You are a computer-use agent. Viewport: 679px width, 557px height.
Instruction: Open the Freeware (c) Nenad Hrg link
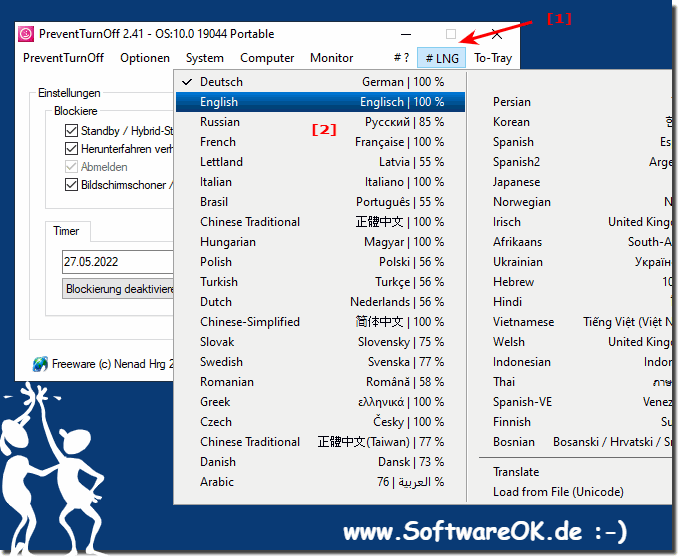coord(113,364)
